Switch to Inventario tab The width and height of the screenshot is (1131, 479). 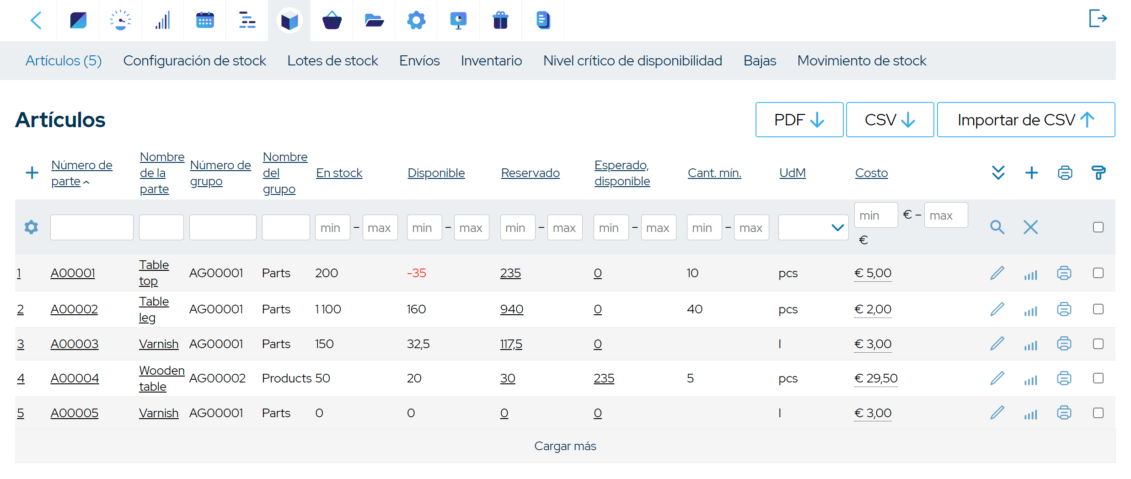click(x=492, y=61)
